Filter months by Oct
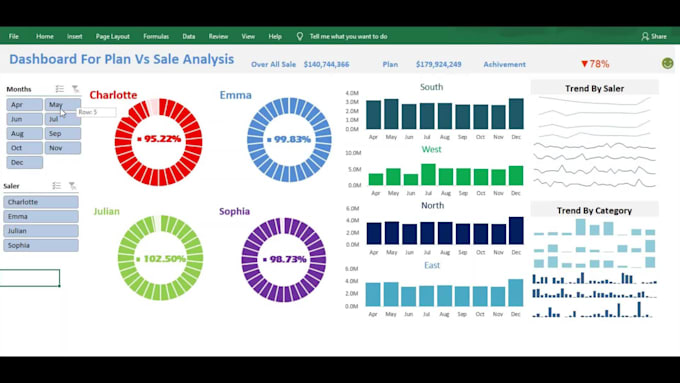The width and height of the screenshot is (680, 383). coord(24,148)
